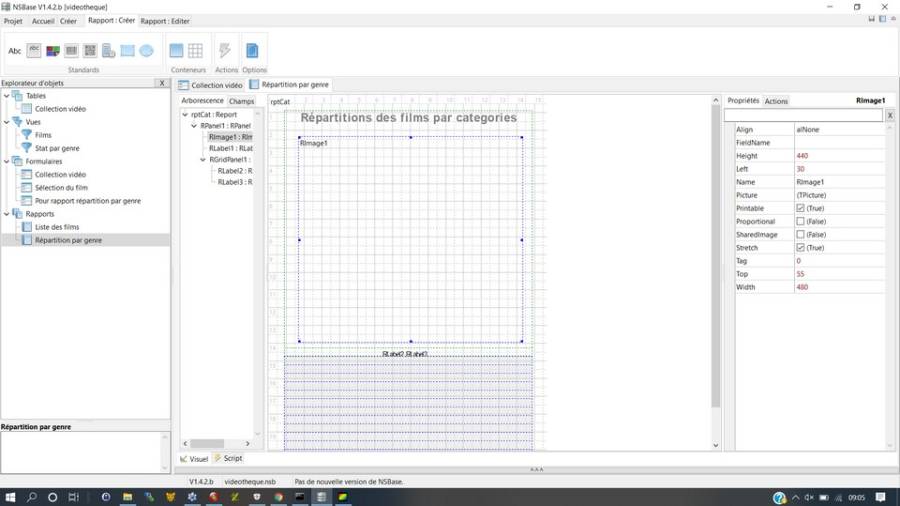Clear the property search with X button
Image resolution: width=900 pixels, height=506 pixels.
pos(890,116)
